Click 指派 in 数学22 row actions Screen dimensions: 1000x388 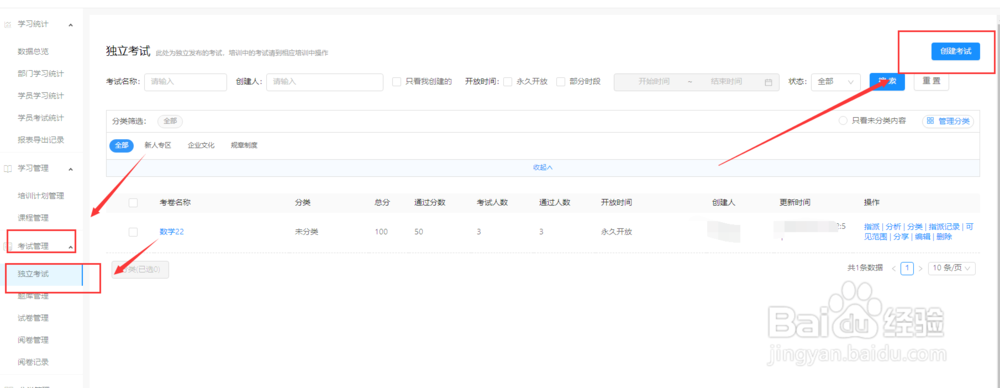(x=872, y=227)
